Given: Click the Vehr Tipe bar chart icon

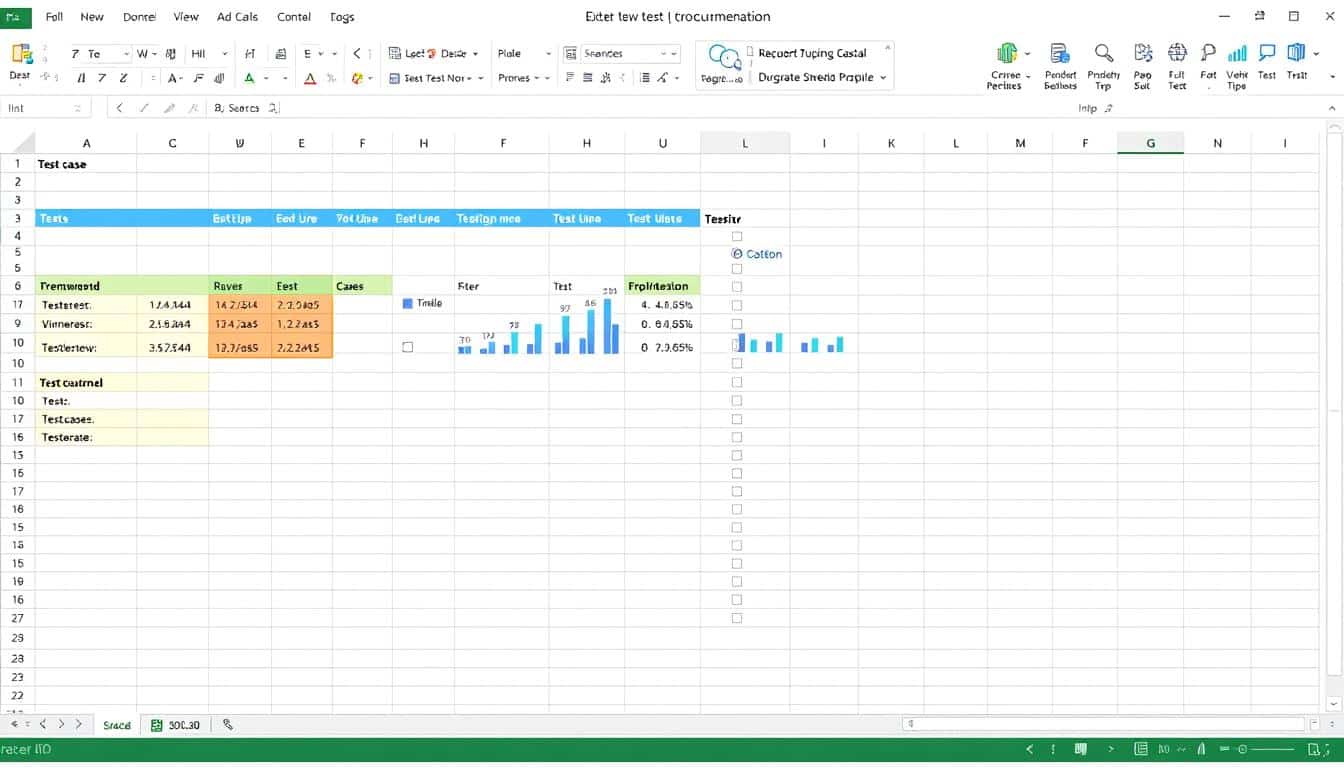Looking at the screenshot, I should 1237,54.
